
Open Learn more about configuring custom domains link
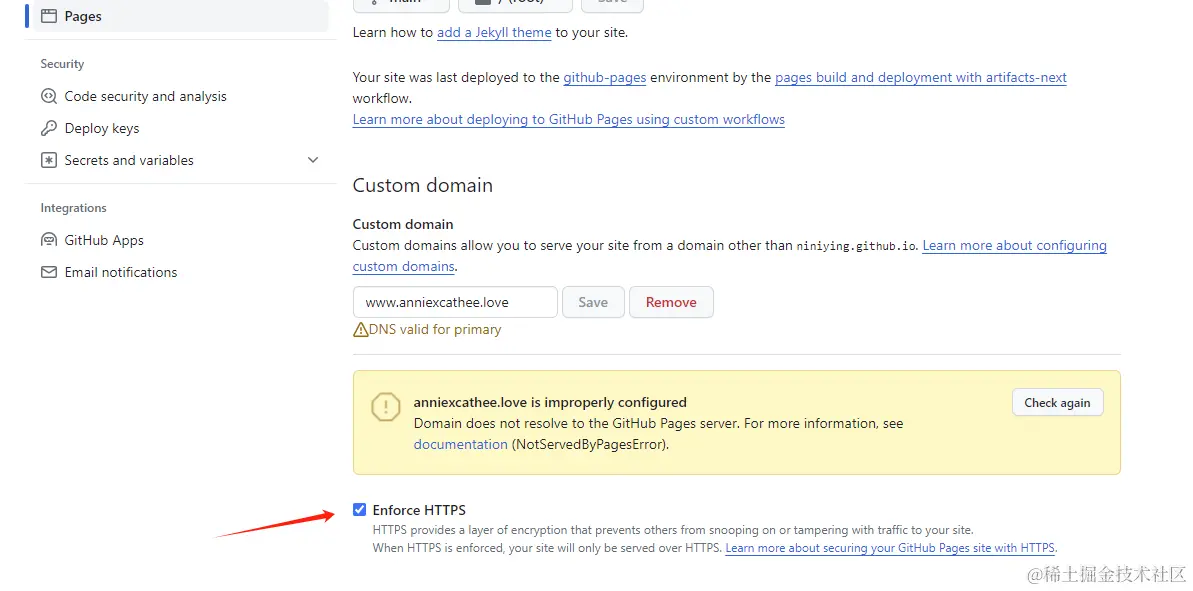1014,246
